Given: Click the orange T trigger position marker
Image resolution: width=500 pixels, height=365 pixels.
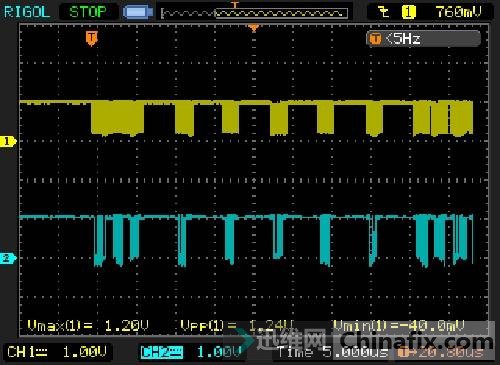Looking at the screenshot, I should coord(91,38).
